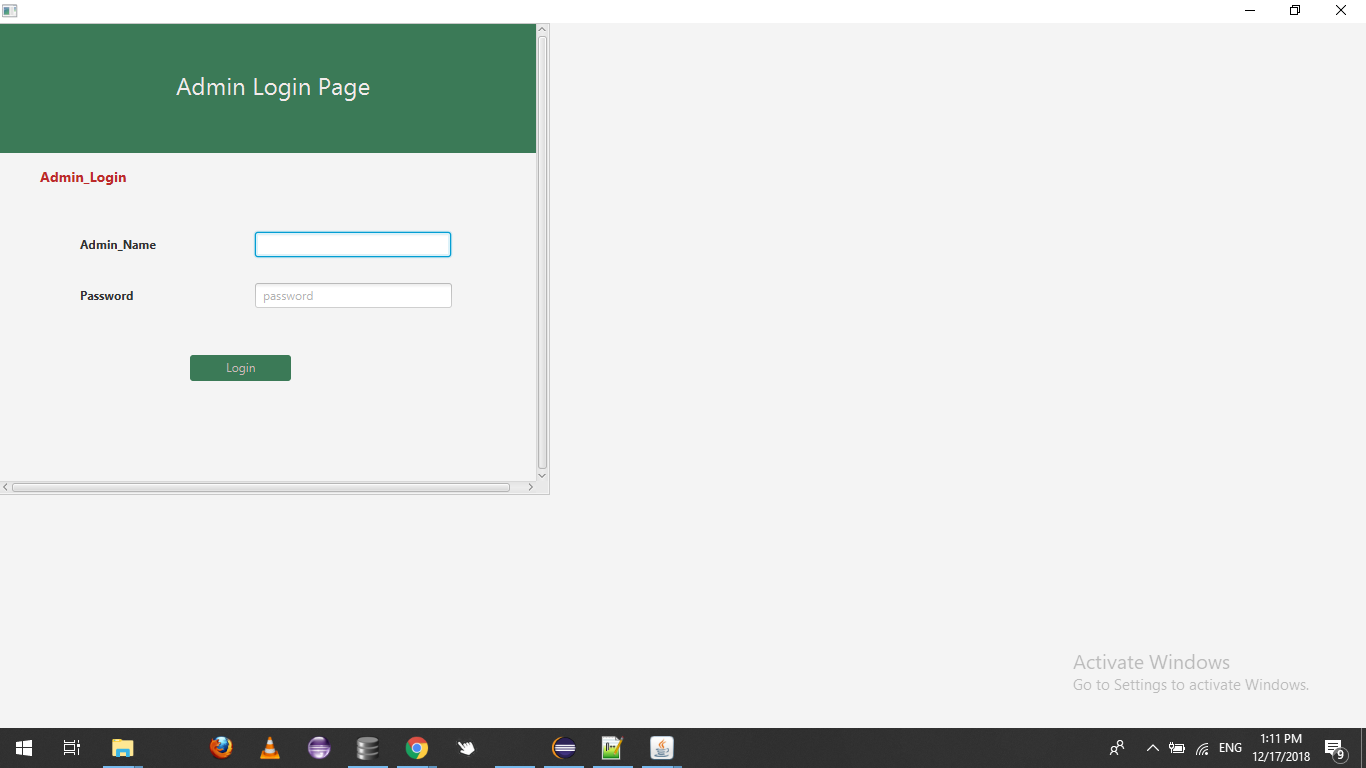The width and height of the screenshot is (1366, 768).
Task: Expand hidden icons in the system tray
Action: [1152, 747]
